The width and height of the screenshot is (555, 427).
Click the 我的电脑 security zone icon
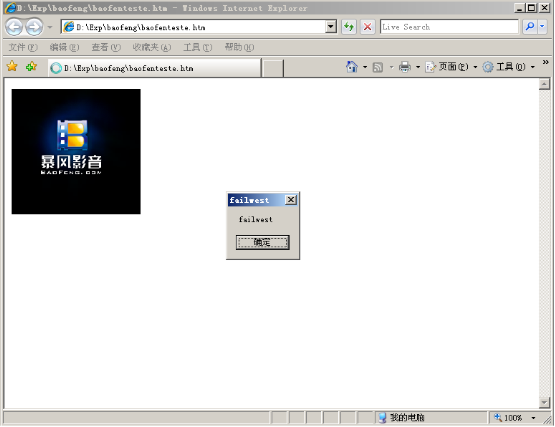(382, 418)
